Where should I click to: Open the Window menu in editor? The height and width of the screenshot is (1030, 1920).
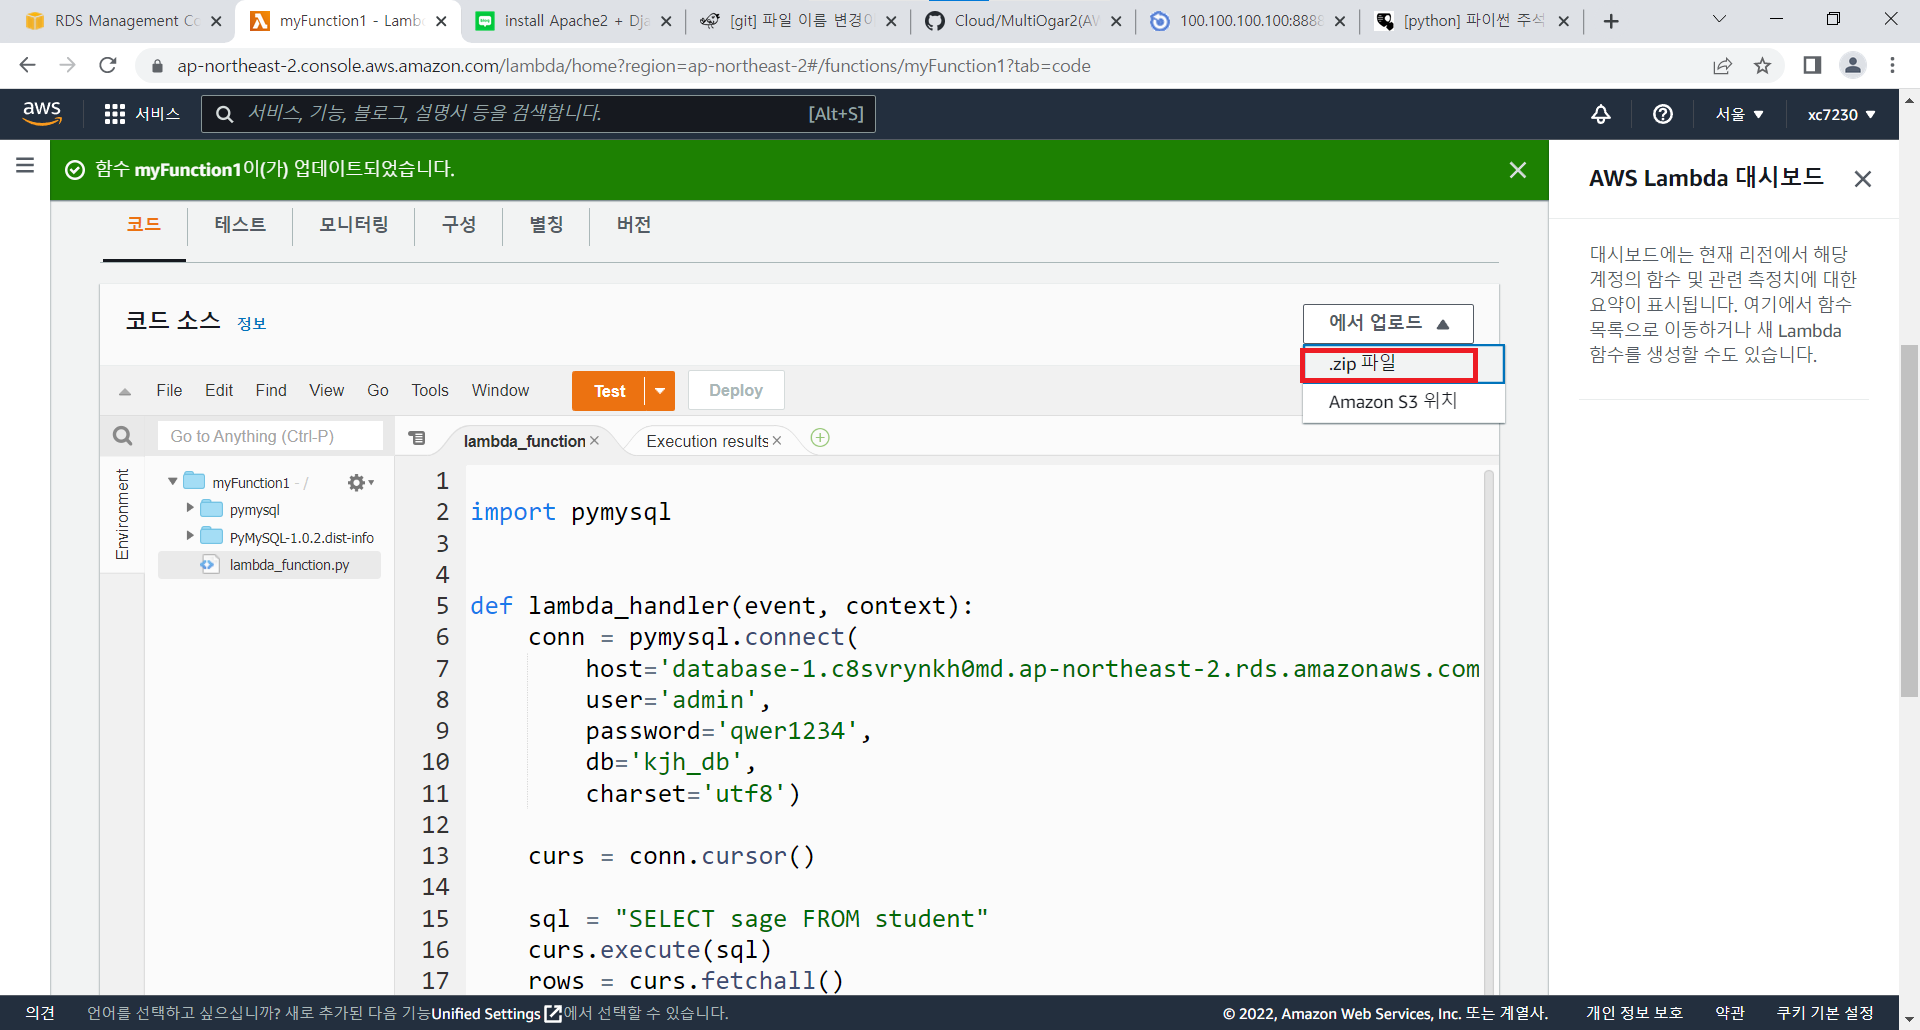(500, 391)
